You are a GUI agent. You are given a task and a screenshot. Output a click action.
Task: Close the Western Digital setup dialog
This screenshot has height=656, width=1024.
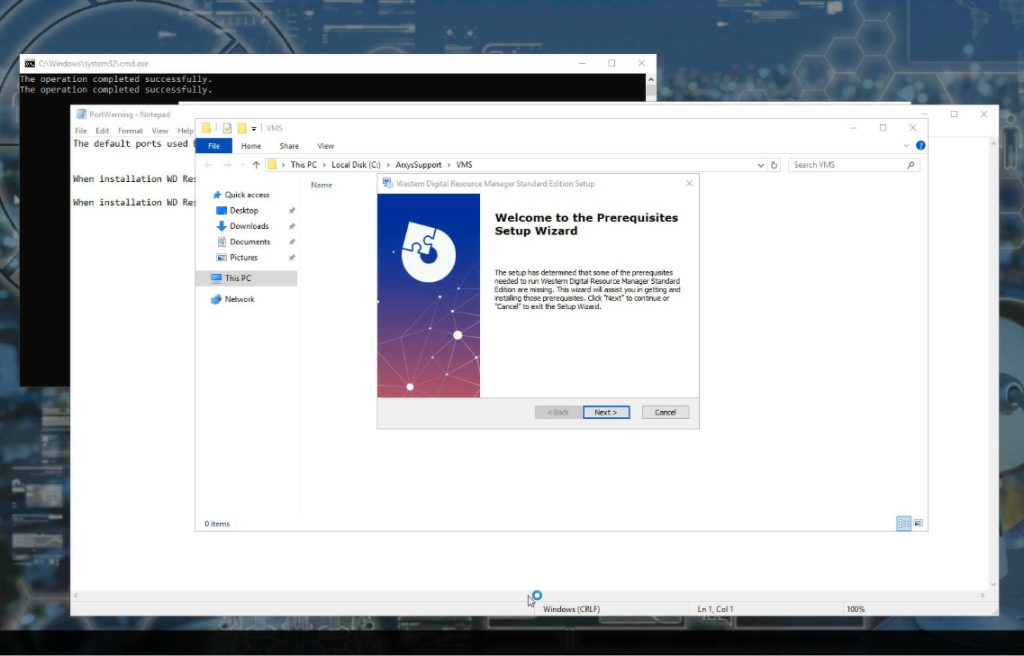[x=689, y=184]
